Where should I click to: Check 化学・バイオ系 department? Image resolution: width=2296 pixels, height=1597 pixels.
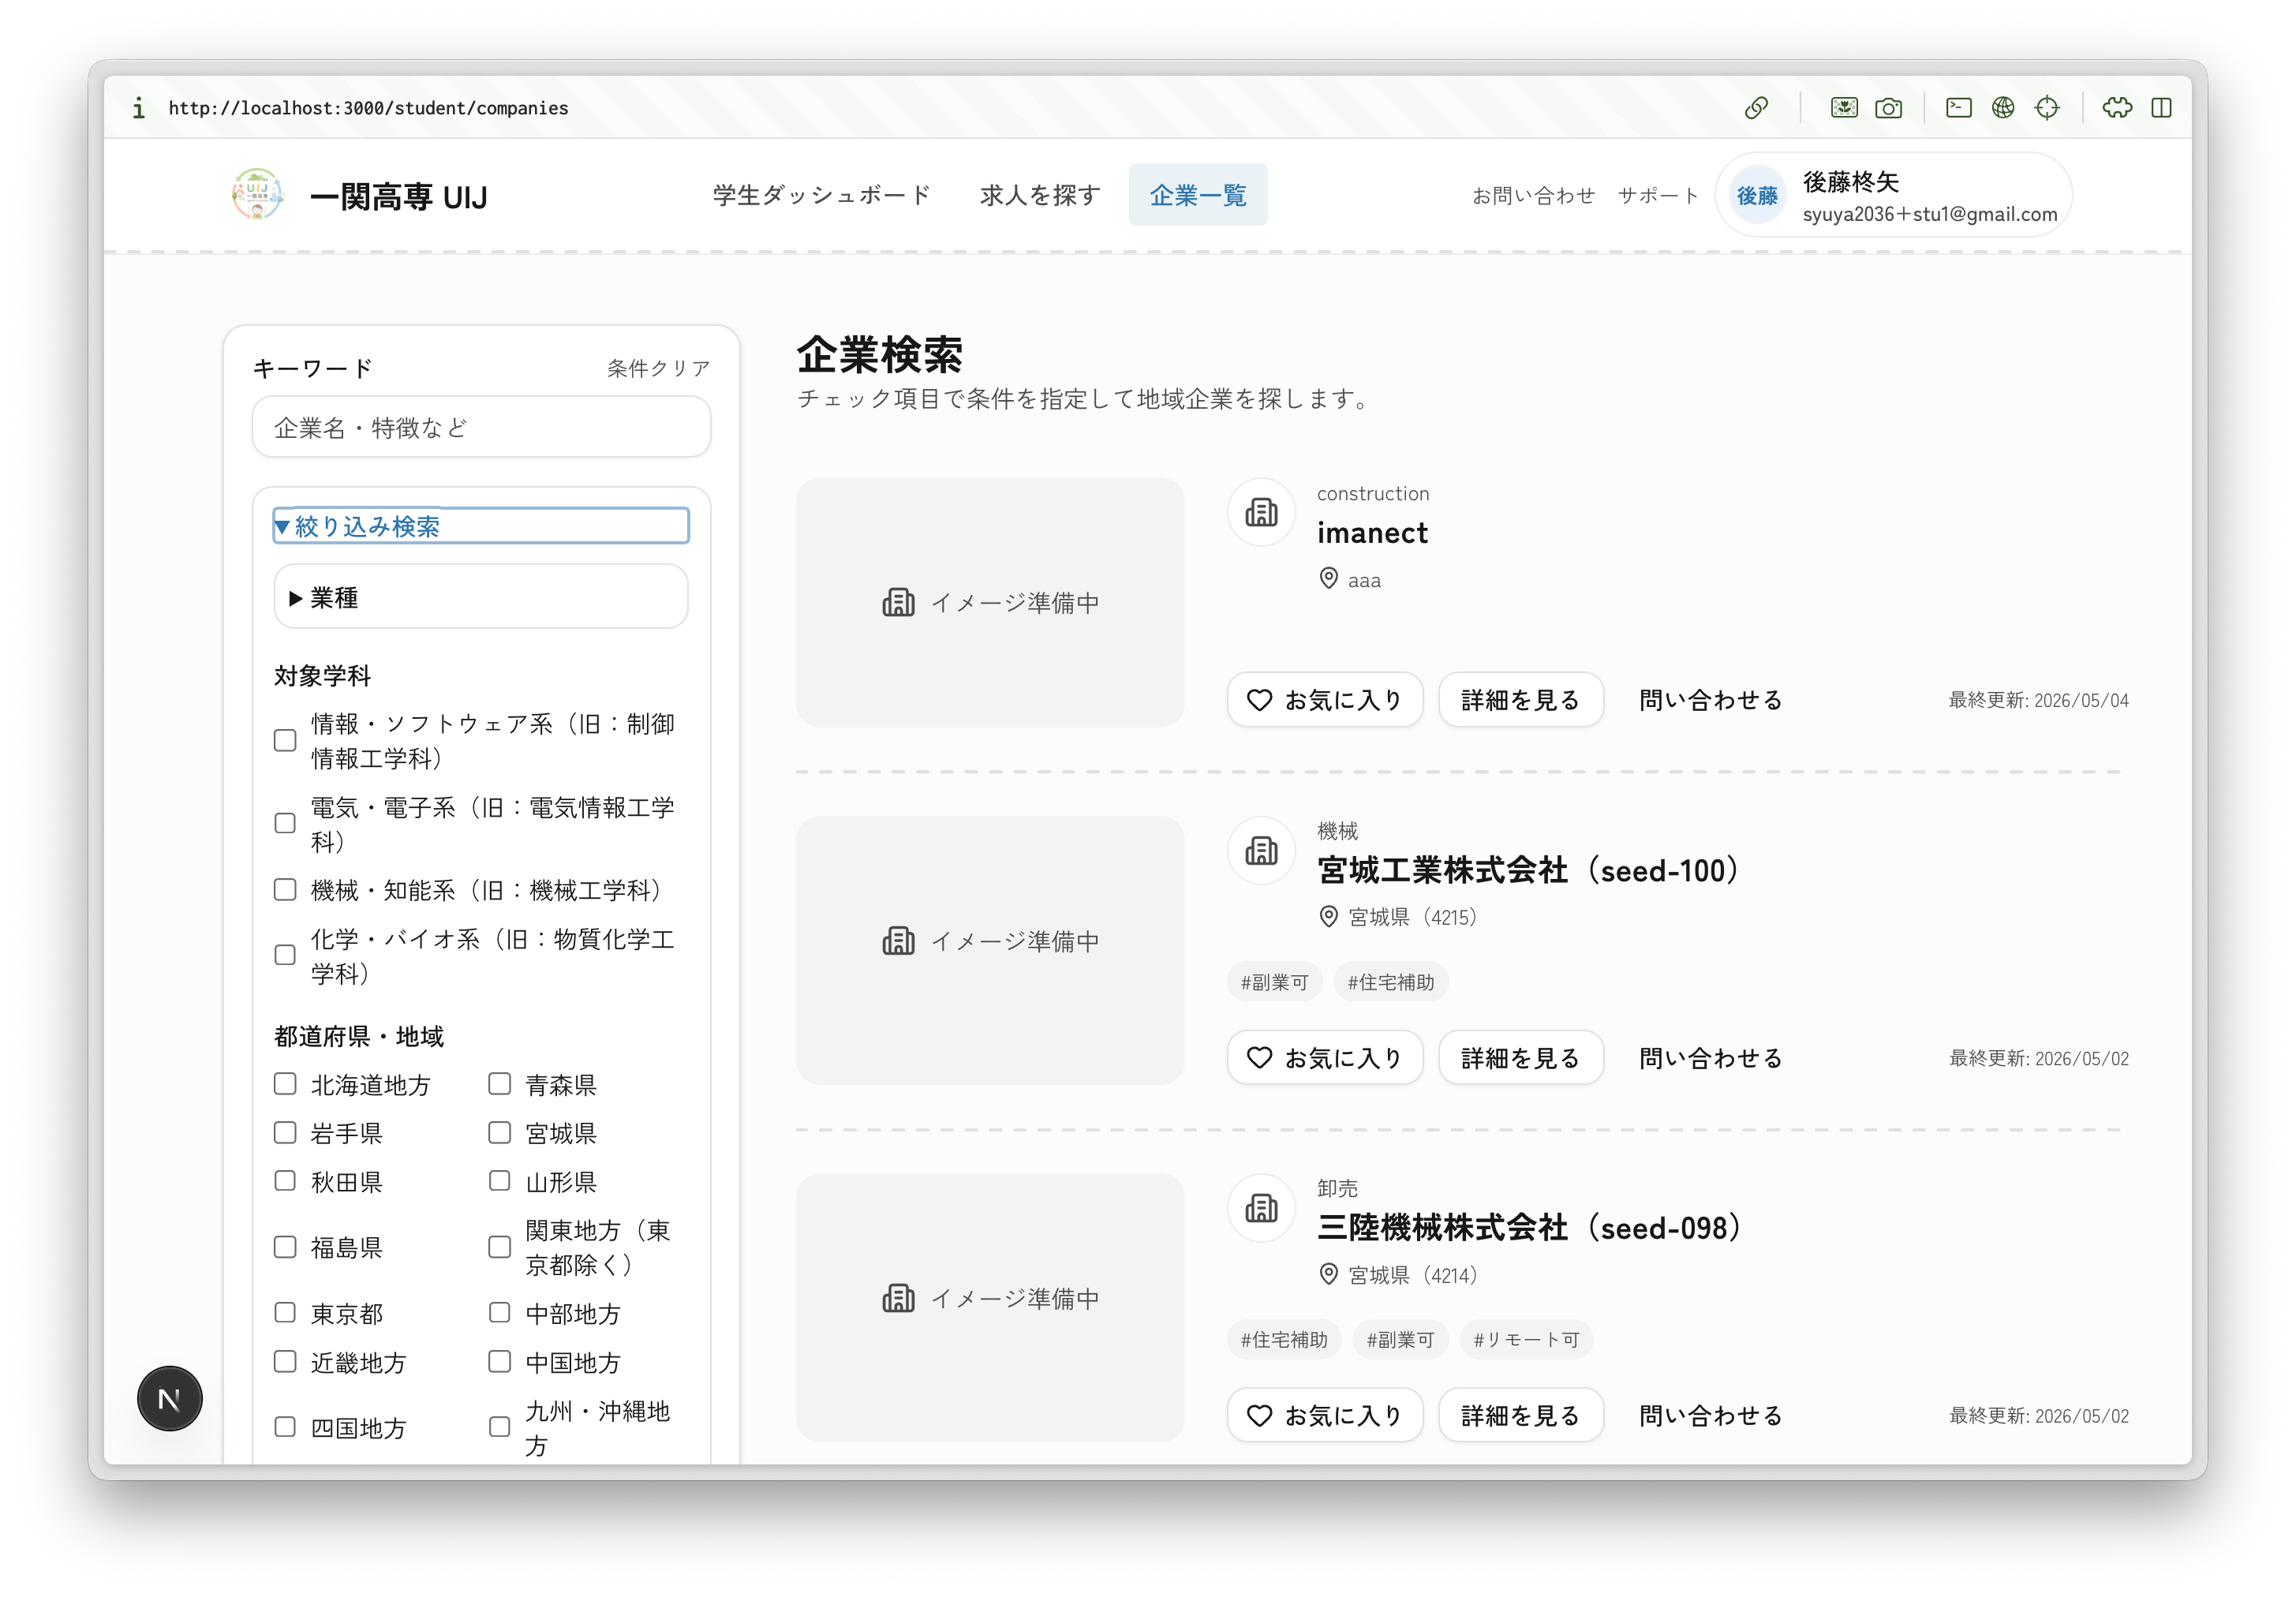285,955
